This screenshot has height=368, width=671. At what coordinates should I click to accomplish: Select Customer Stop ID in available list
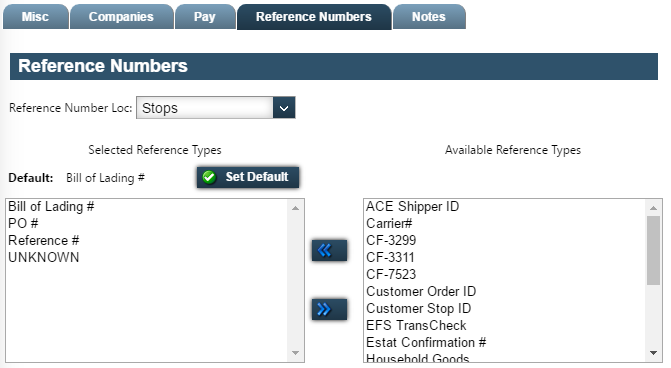click(x=419, y=309)
